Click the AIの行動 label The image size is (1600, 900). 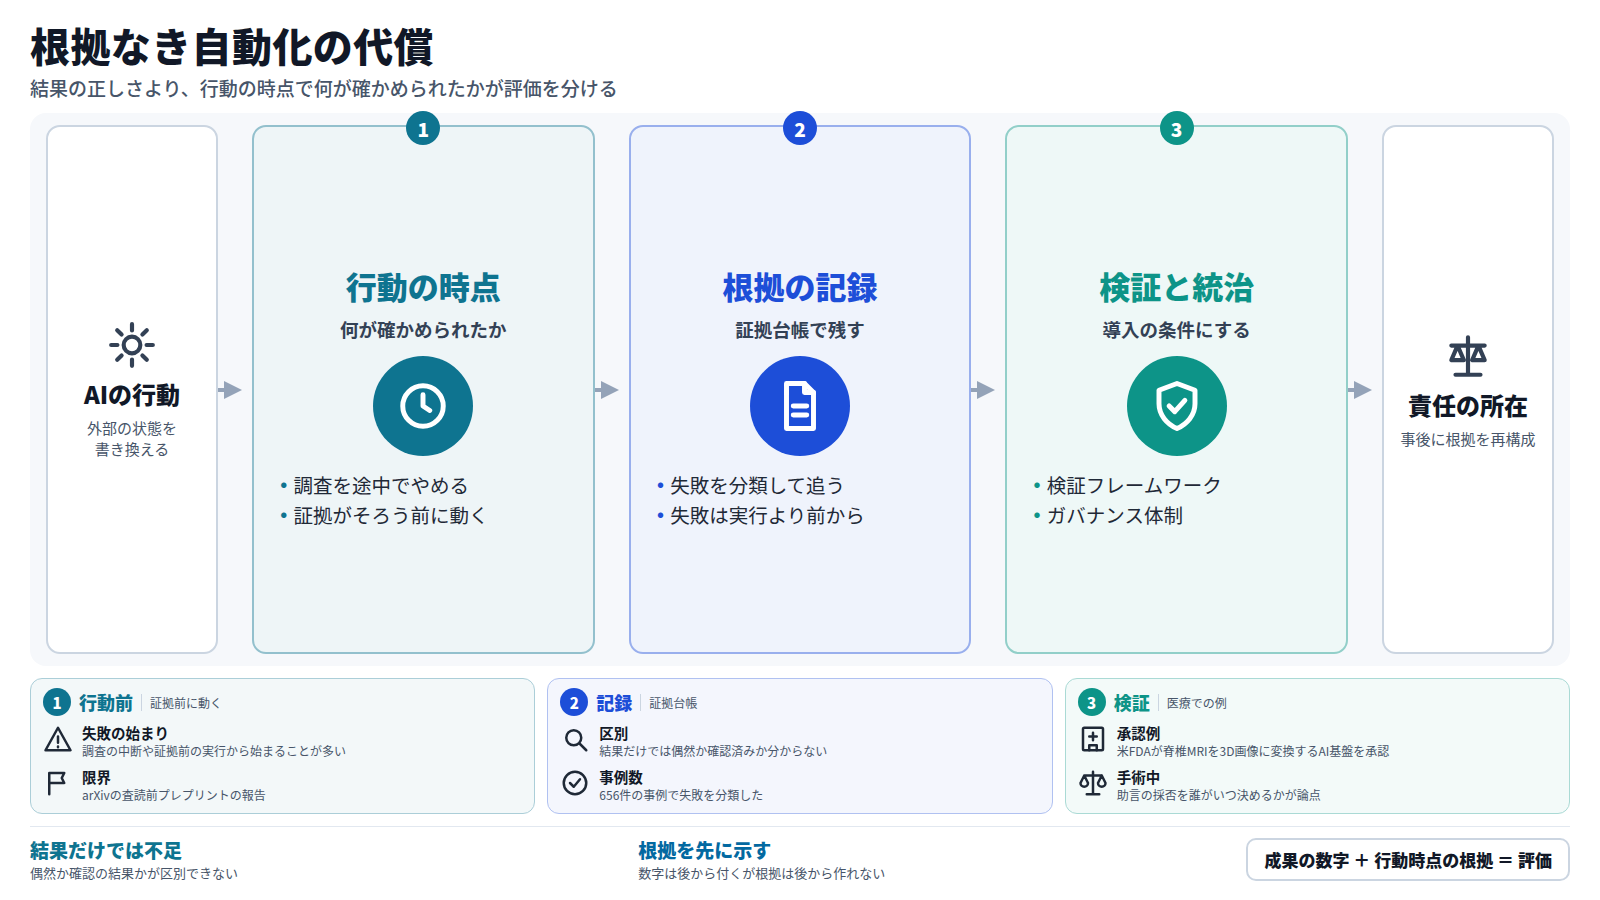132,396
